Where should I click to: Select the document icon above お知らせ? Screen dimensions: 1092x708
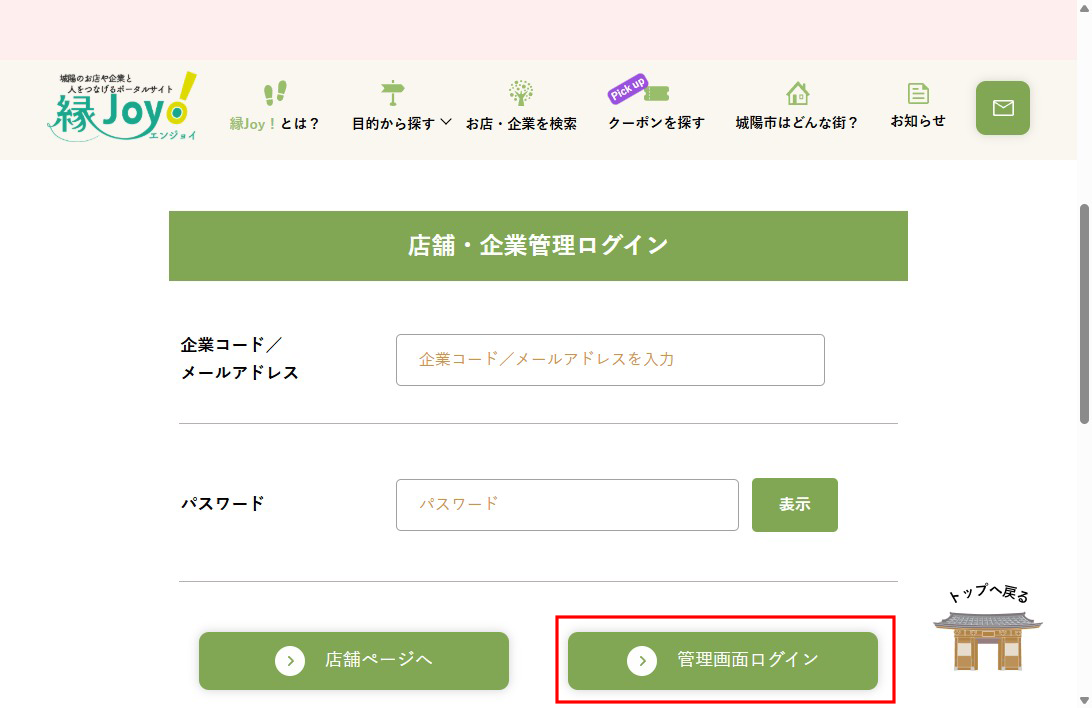(917, 92)
